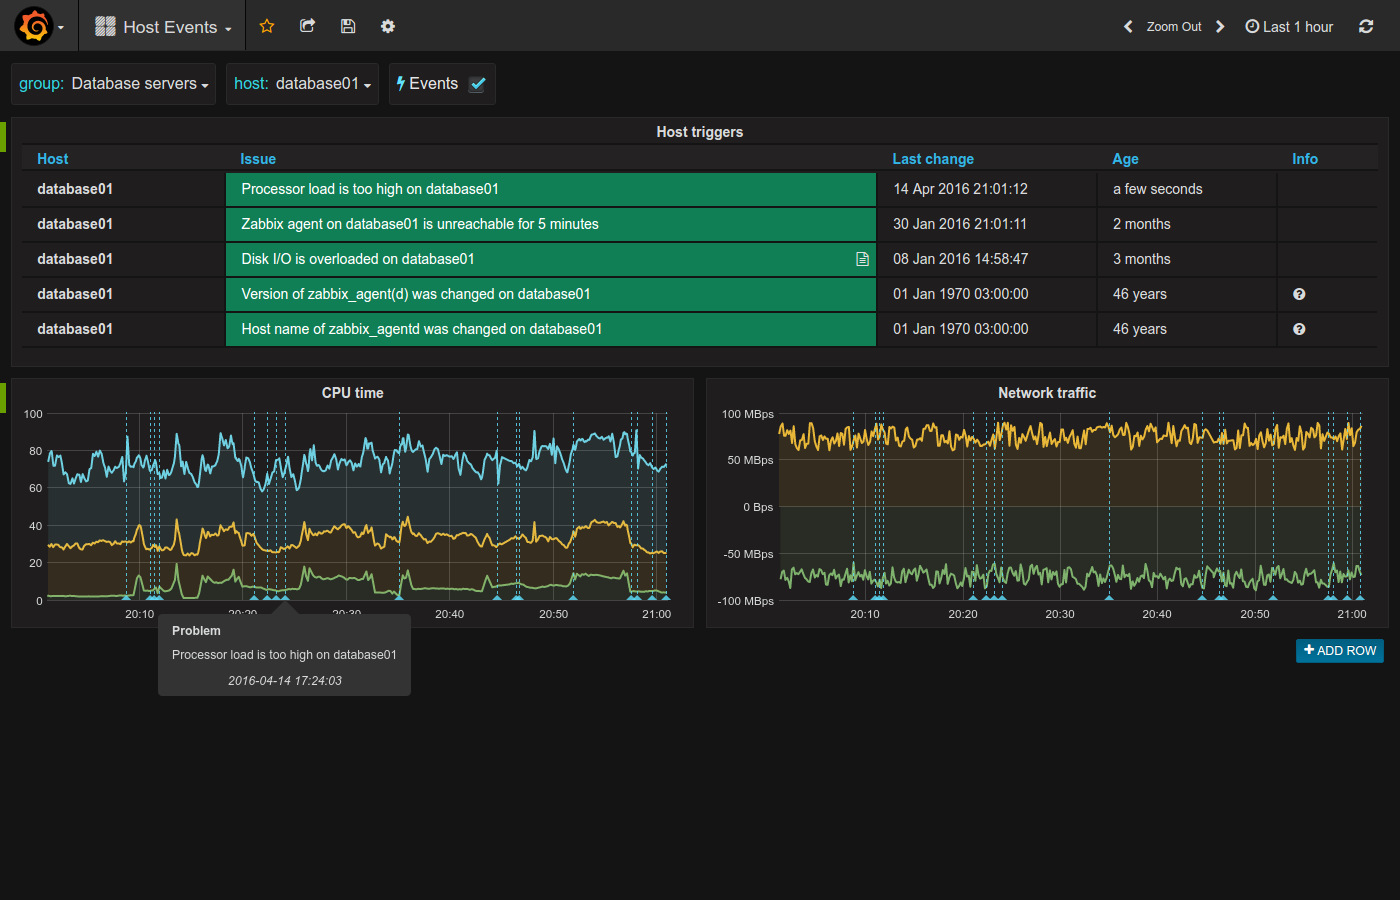This screenshot has width=1400, height=900.
Task: Click the ADD ROW button
Action: pyautogui.click(x=1340, y=651)
